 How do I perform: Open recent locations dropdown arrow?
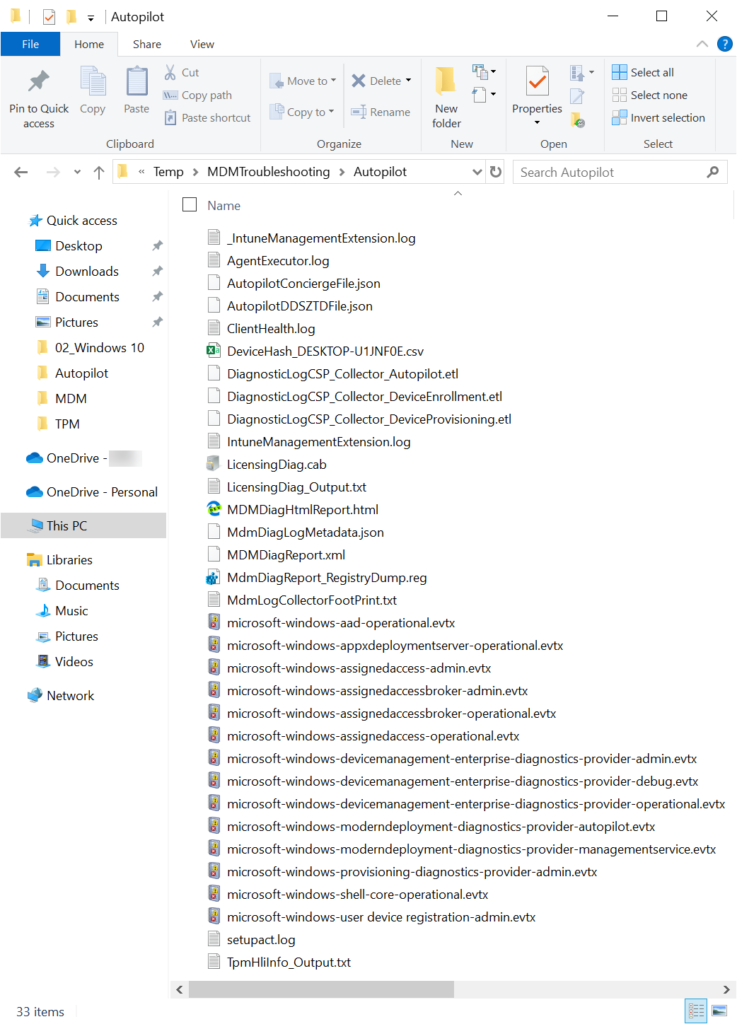(x=77, y=172)
